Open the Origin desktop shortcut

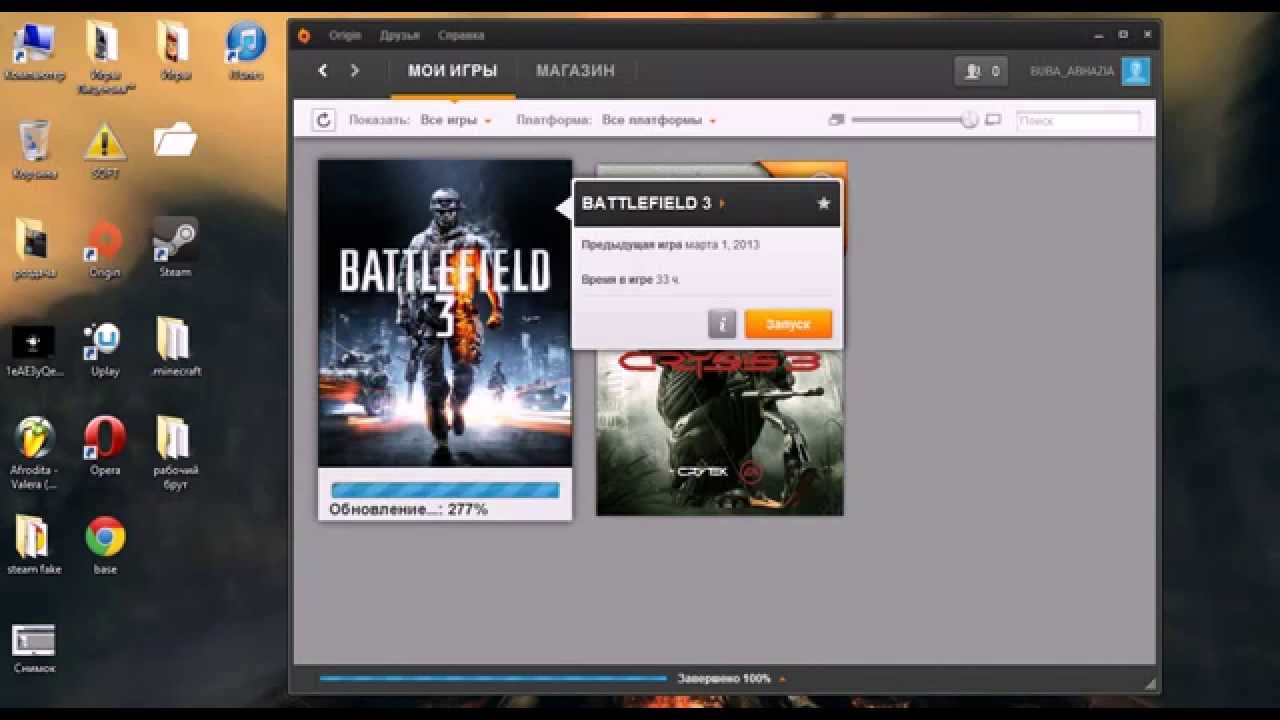tap(105, 248)
